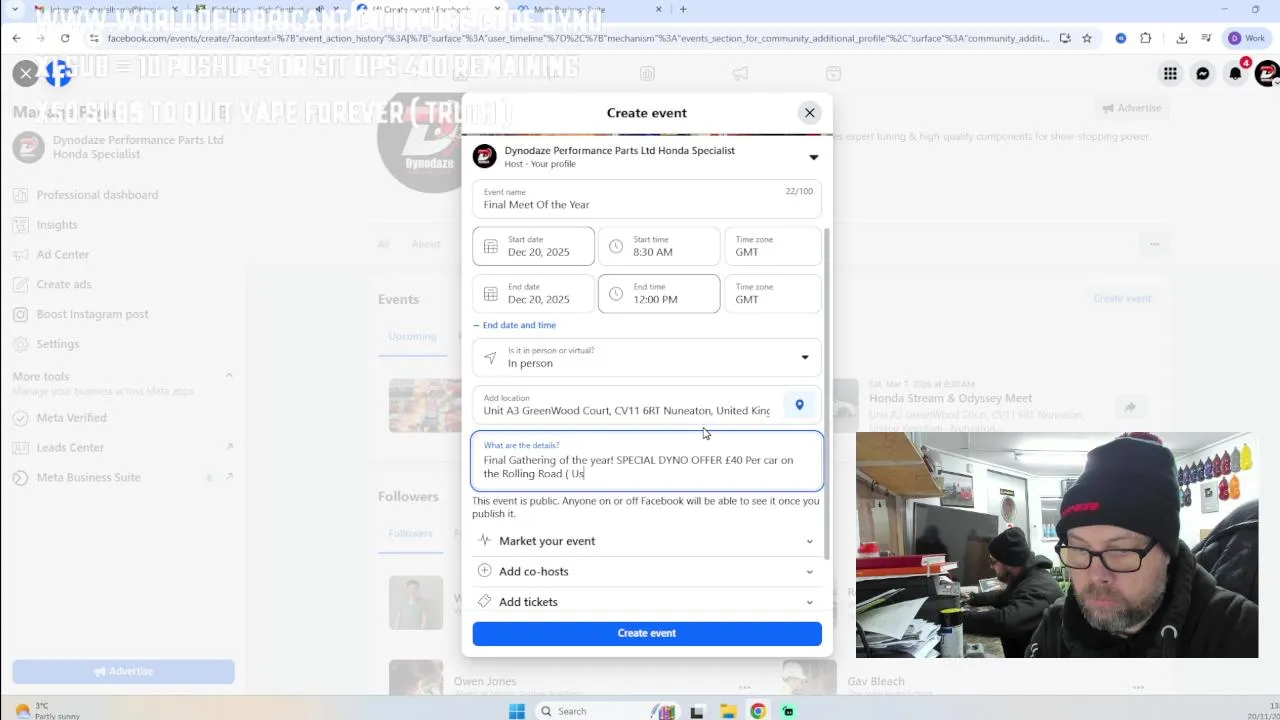Open Leads Center link
The image size is (1280, 720).
point(122,447)
